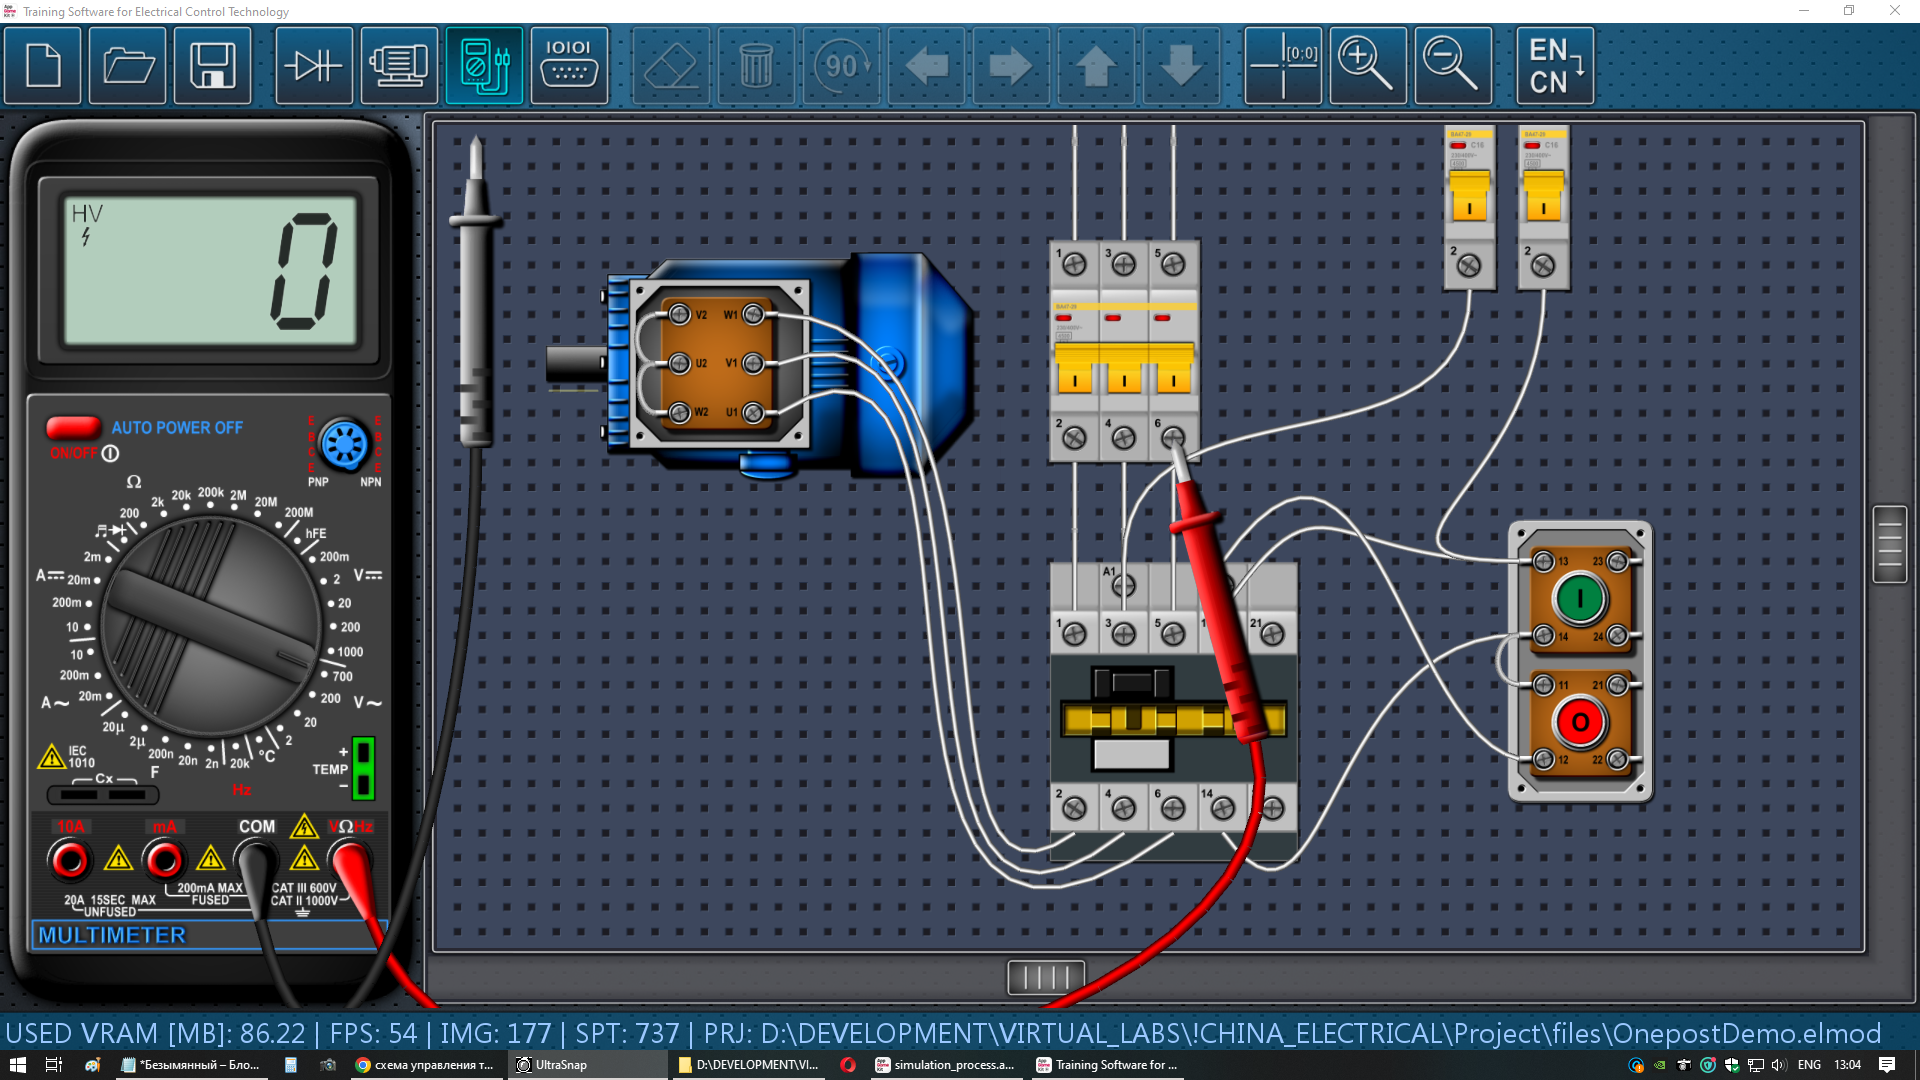
Task: Click the trash bin delete icon
Action: pyautogui.click(x=756, y=66)
